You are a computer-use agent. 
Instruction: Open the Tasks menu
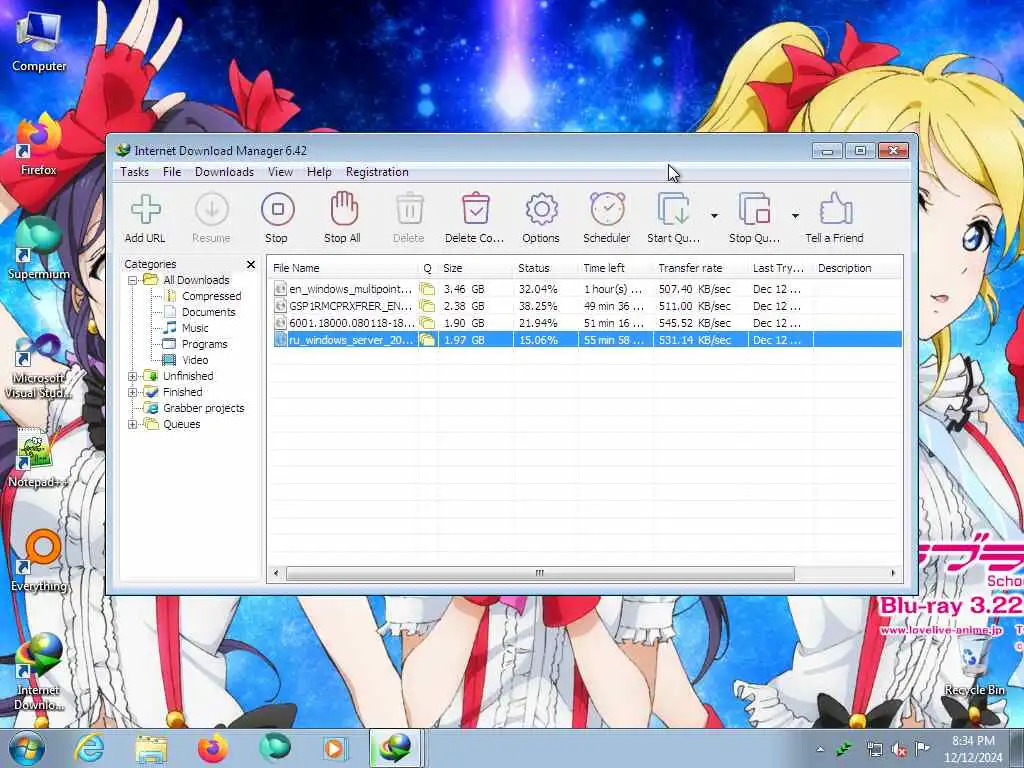[x=135, y=172]
